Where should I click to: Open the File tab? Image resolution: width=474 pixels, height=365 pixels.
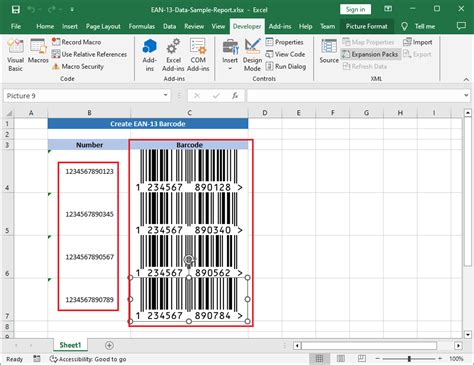pyautogui.click(x=16, y=26)
